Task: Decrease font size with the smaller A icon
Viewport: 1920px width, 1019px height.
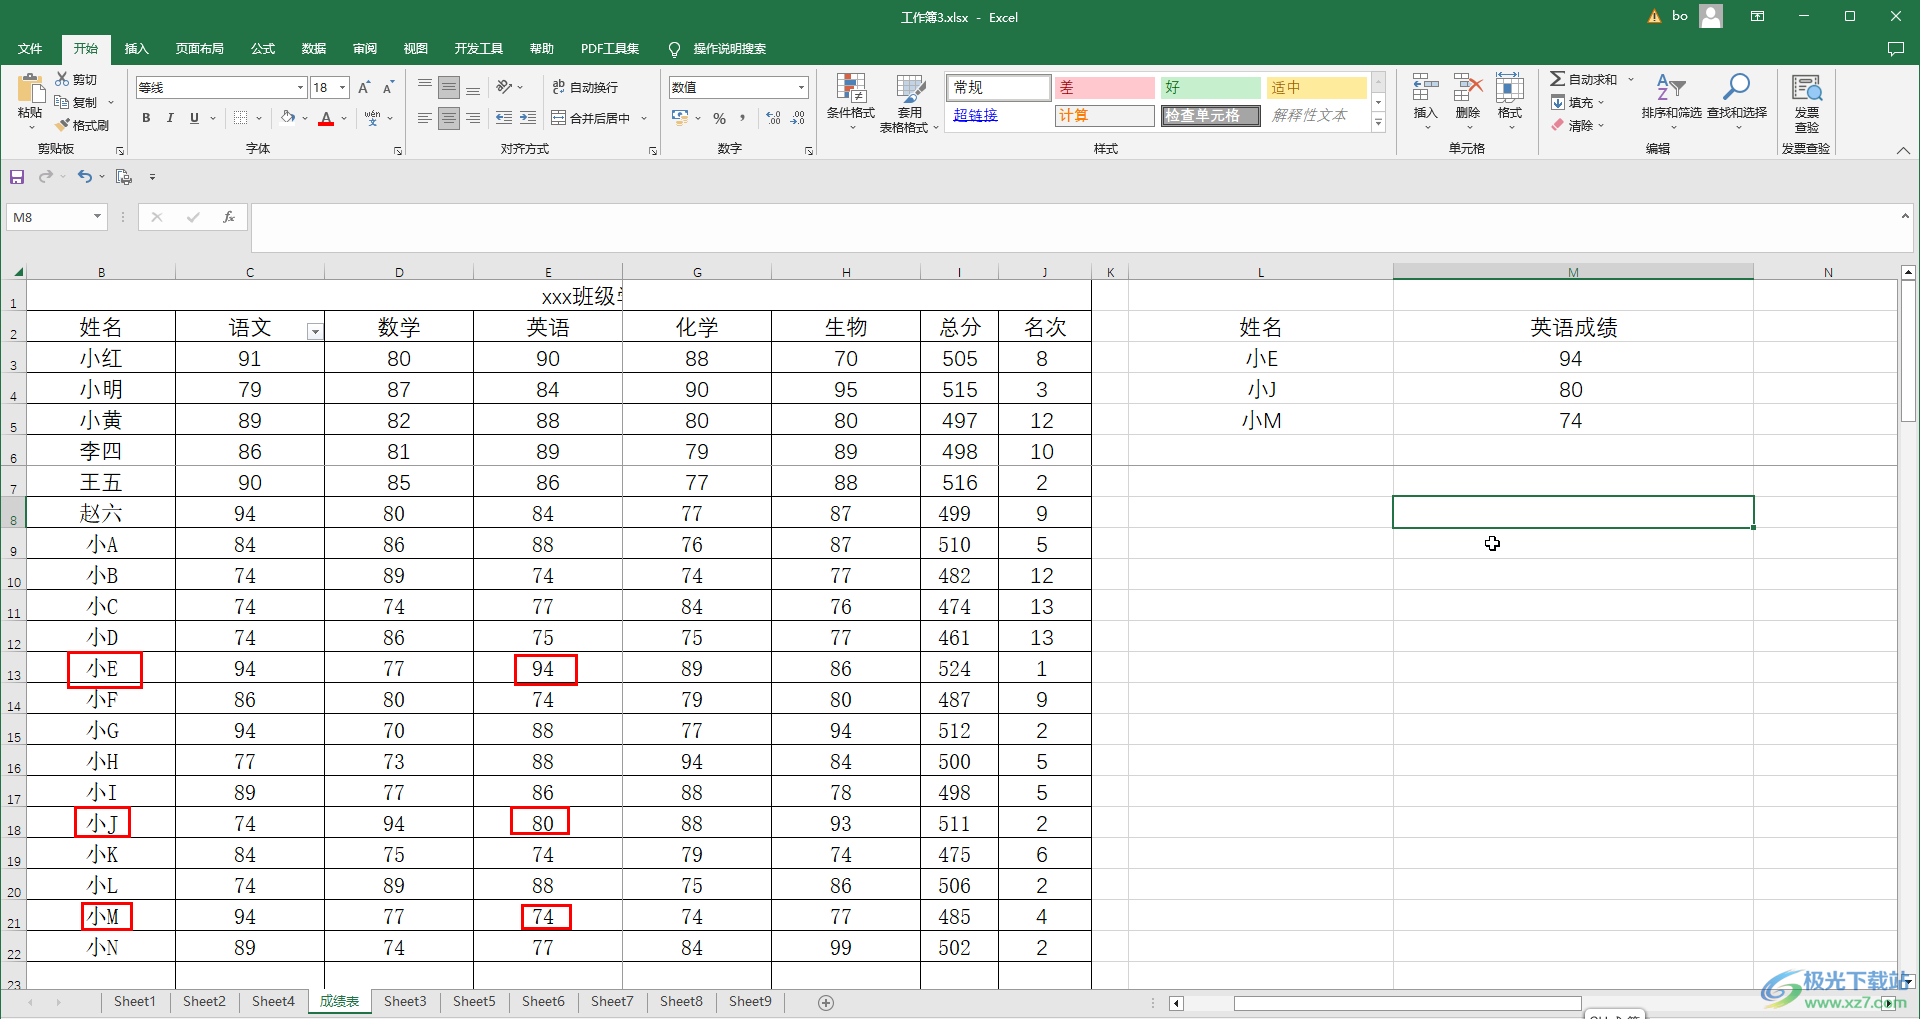Action: click(388, 88)
